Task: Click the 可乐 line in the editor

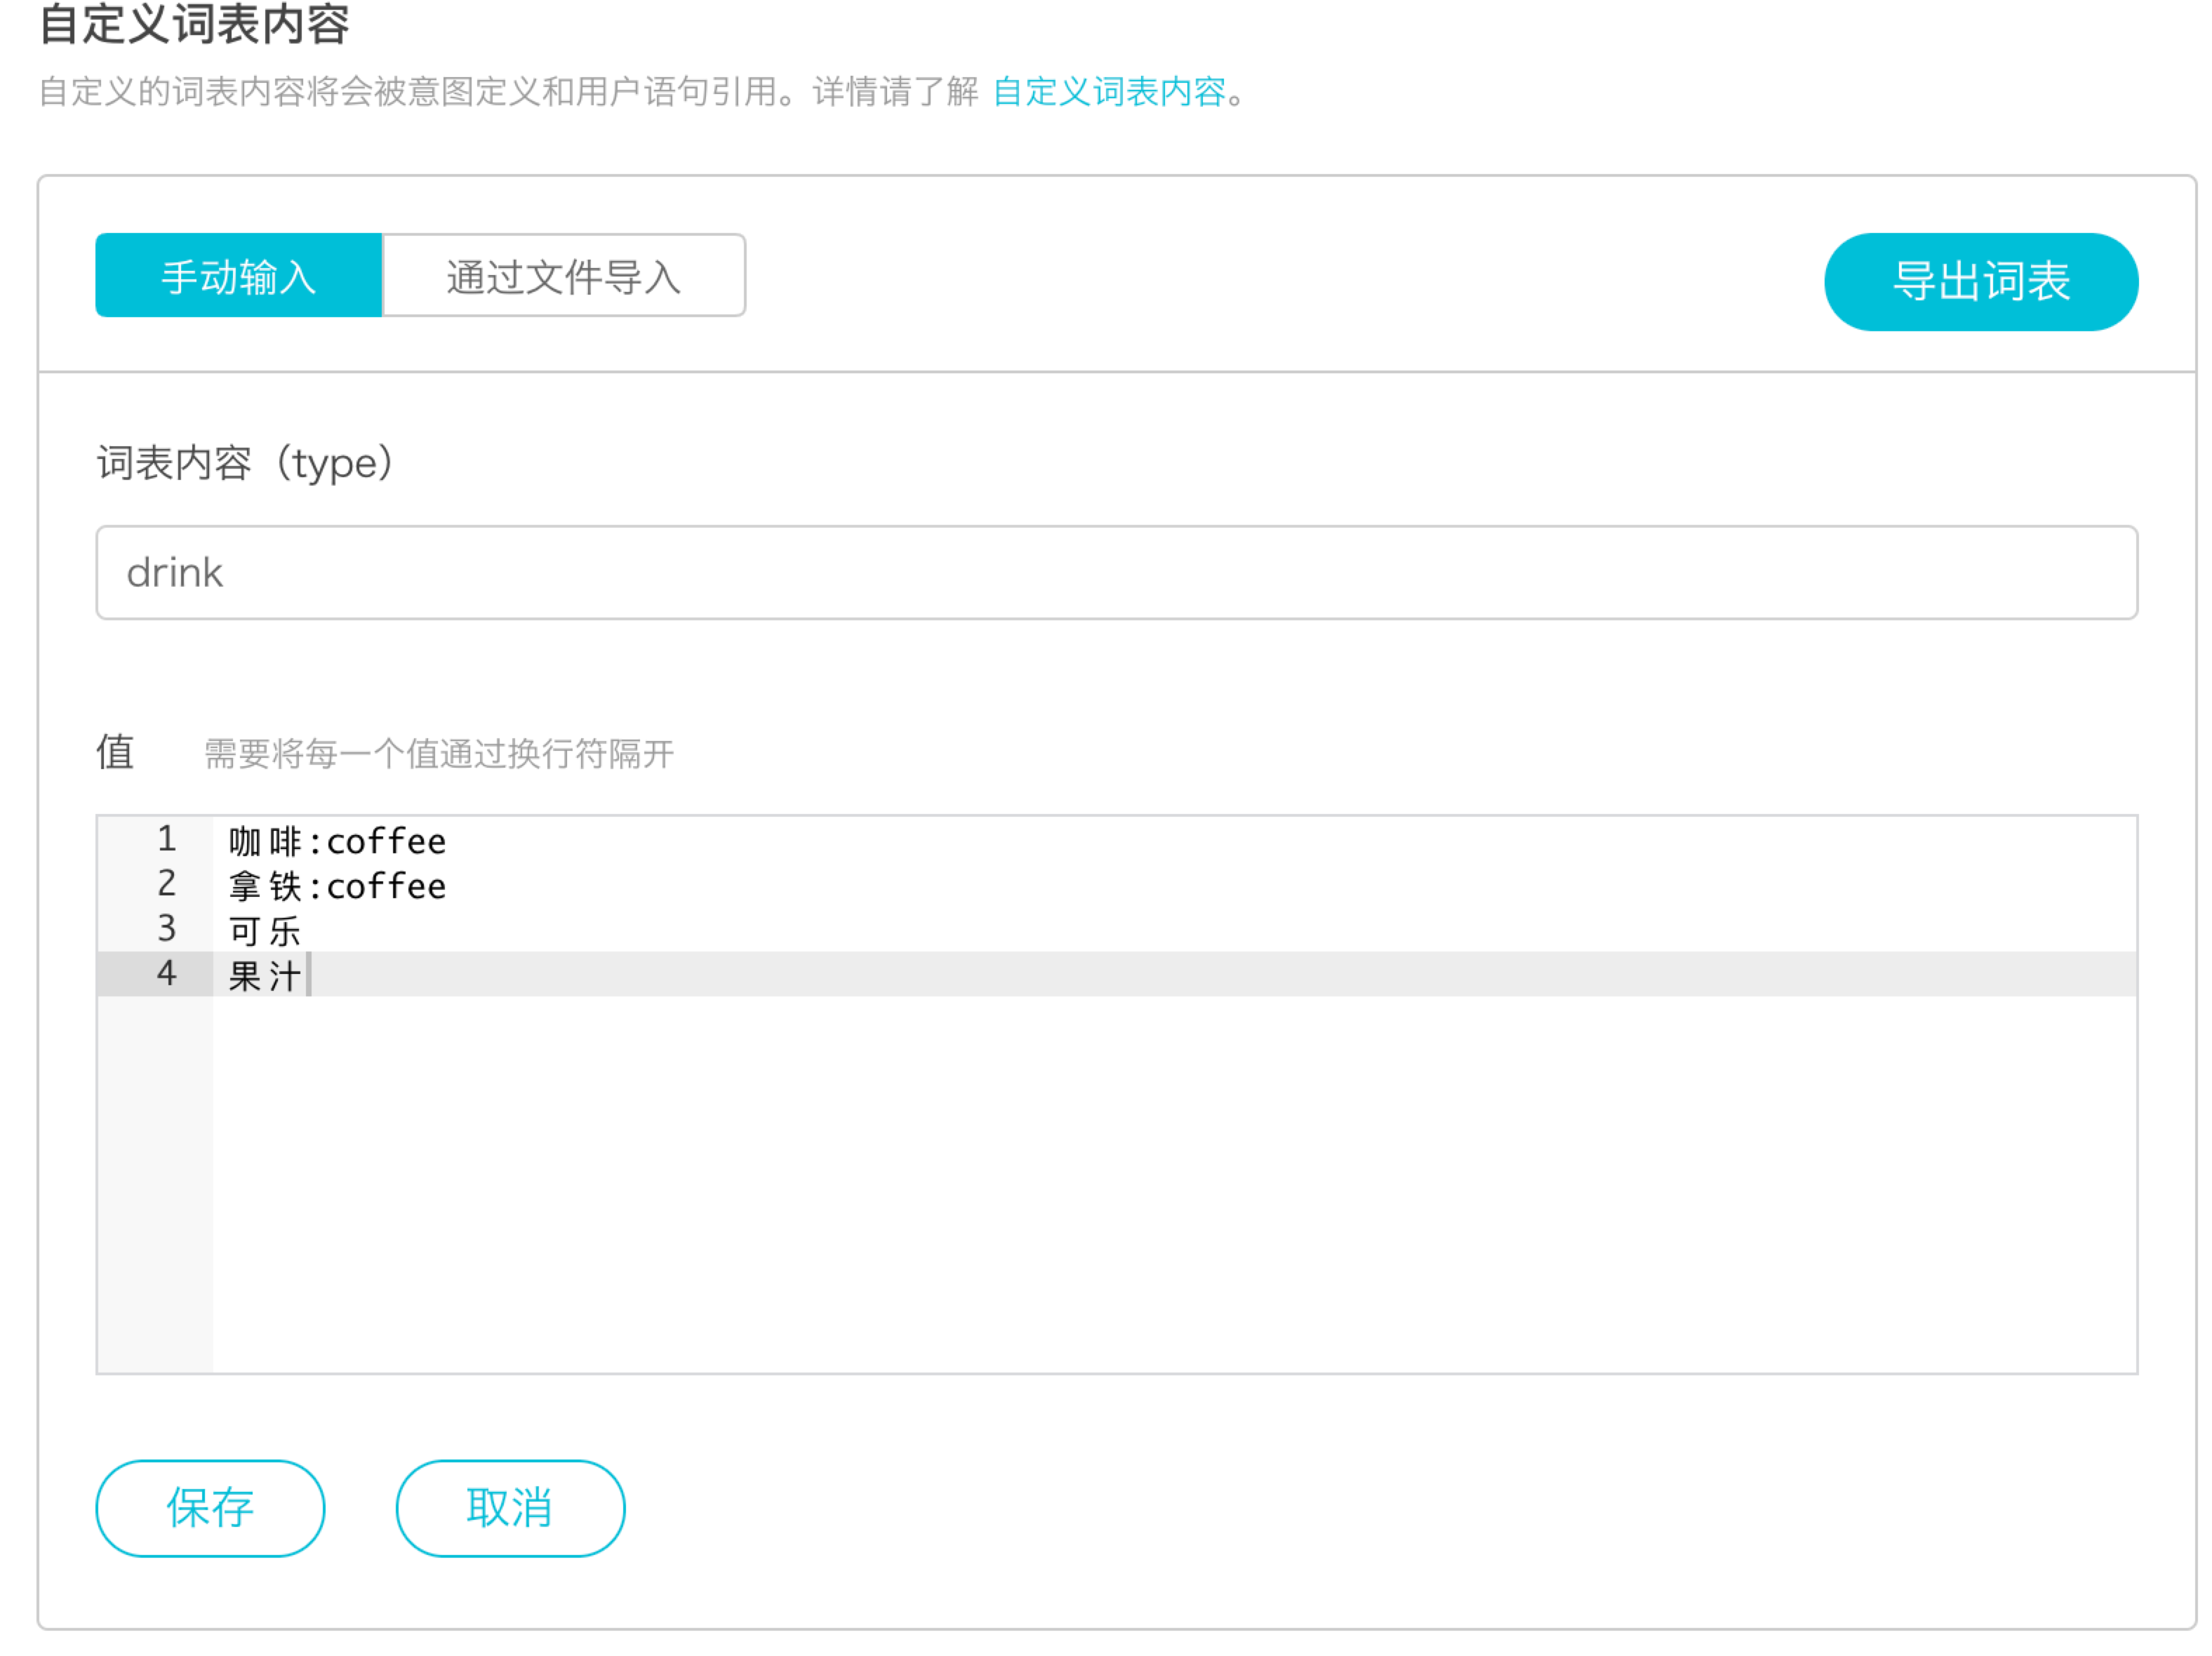Action: 264,931
